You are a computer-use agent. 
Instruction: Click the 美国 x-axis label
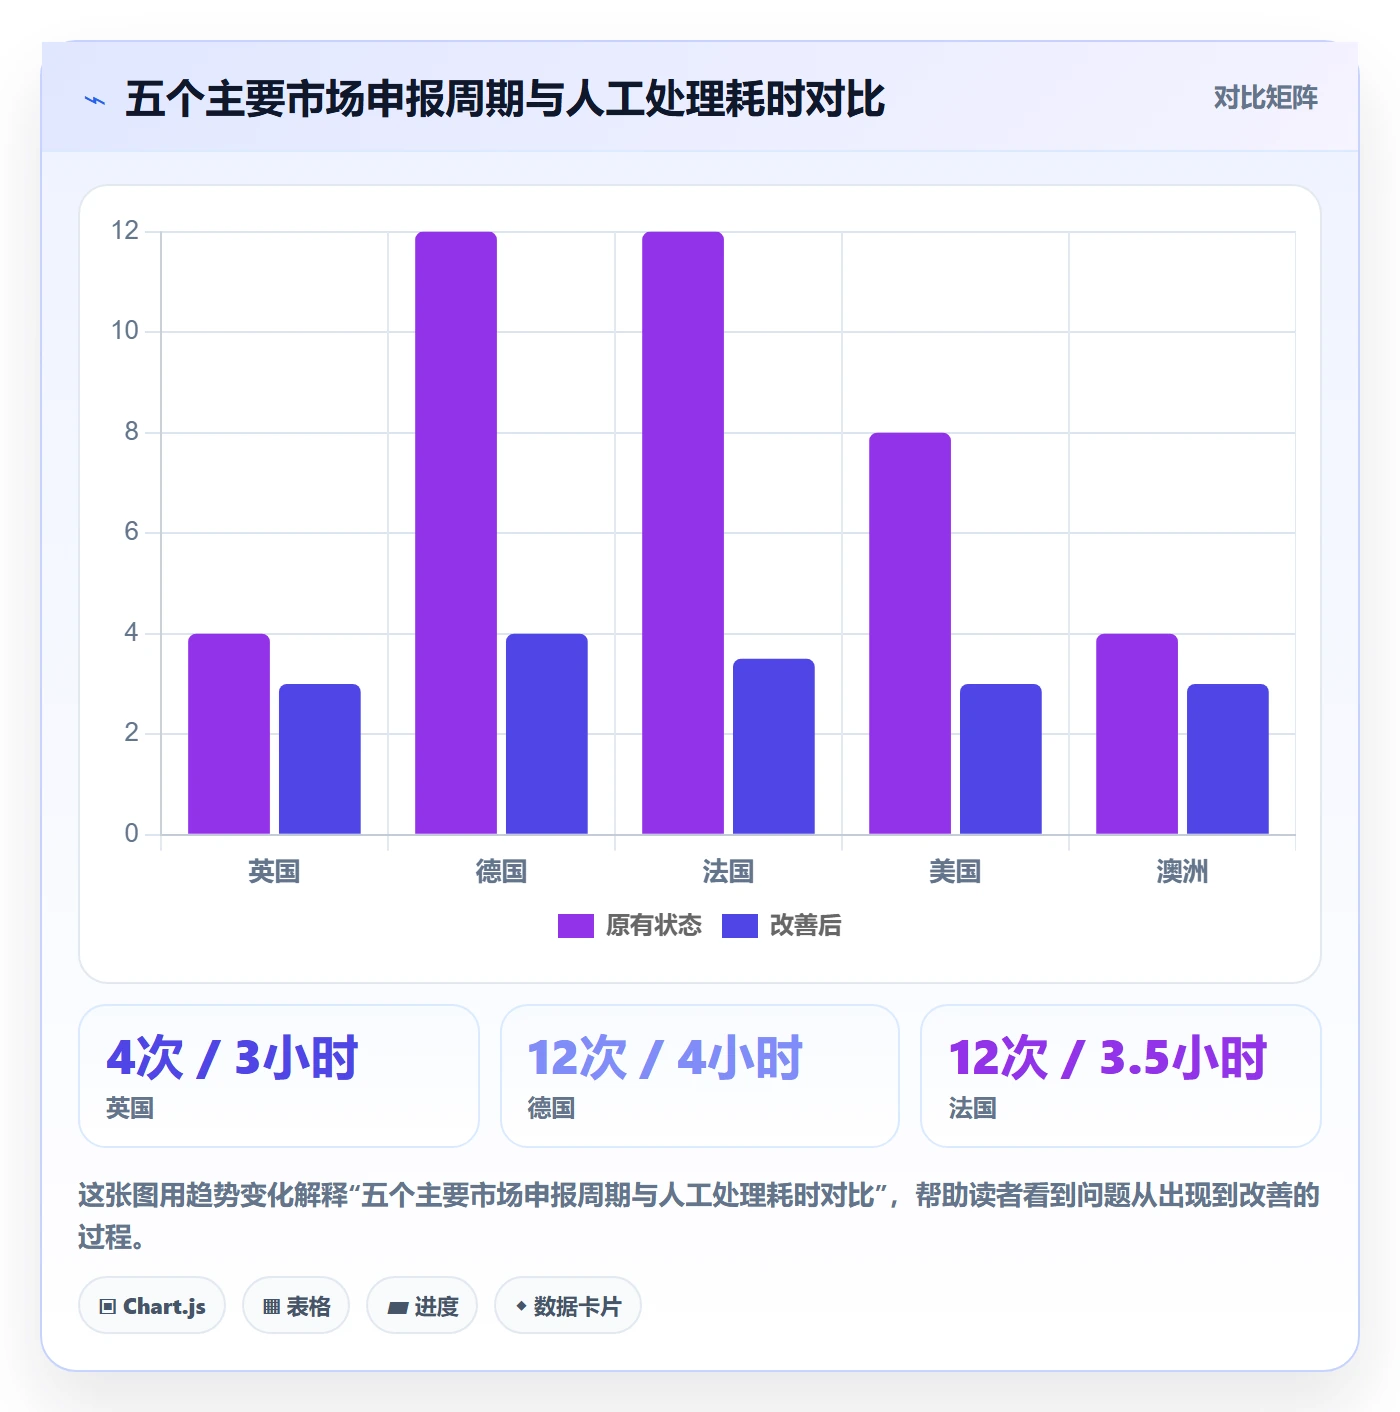pyautogui.click(x=955, y=871)
